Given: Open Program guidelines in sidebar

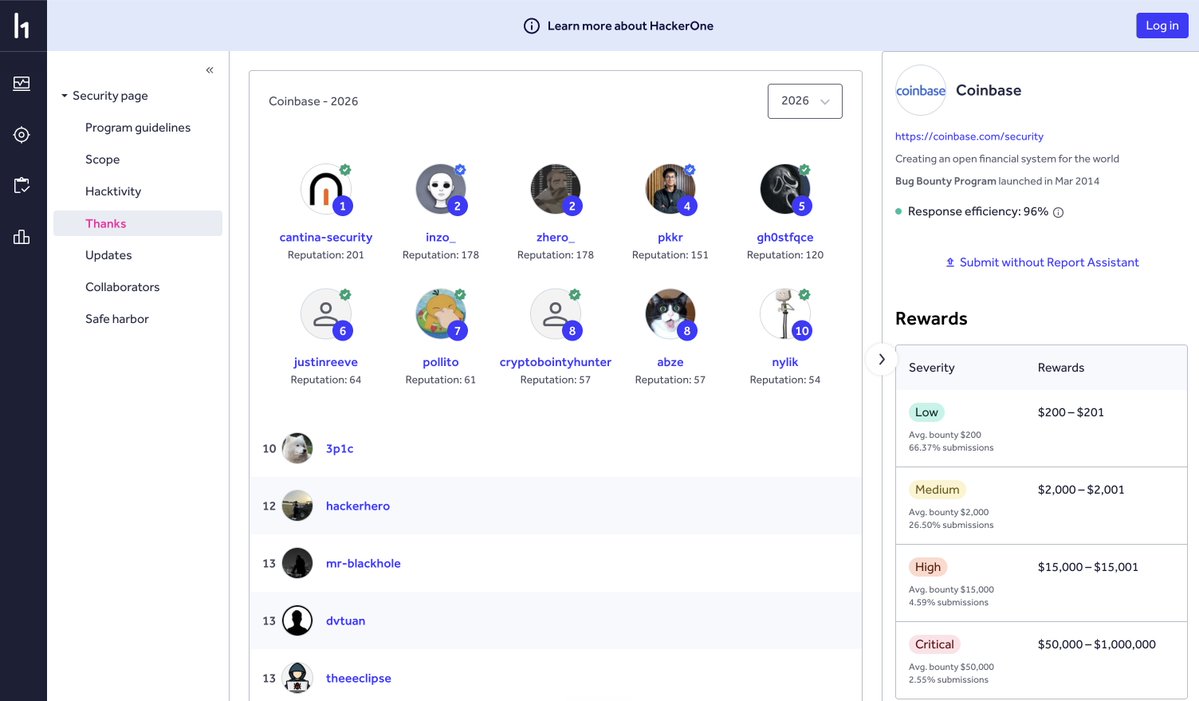Looking at the screenshot, I should tap(138, 128).
